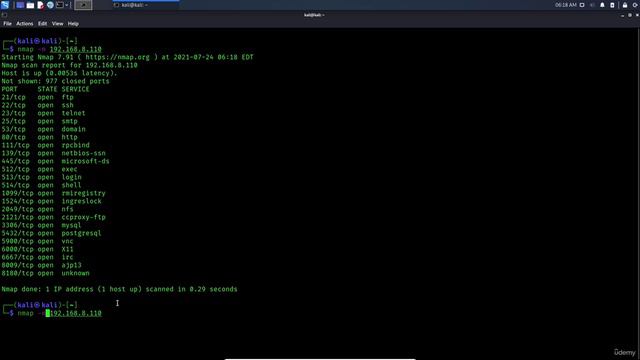Viewport: 640px width, 360px height.
Task: Launch the terminal emulator panel icon
Action: (60, 5)
